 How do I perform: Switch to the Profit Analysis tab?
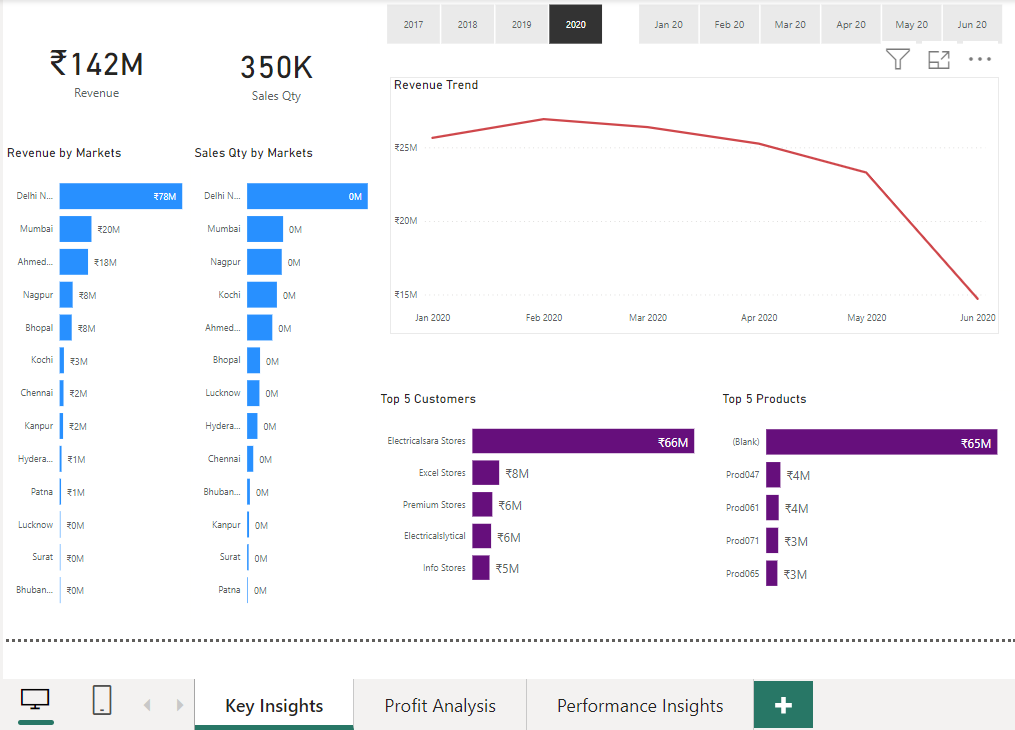pos(439,705)
